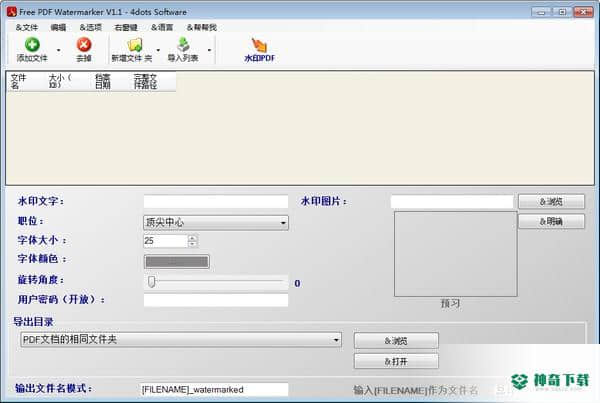Expand the Add Folder dropdown arrow

pos(158,50)
